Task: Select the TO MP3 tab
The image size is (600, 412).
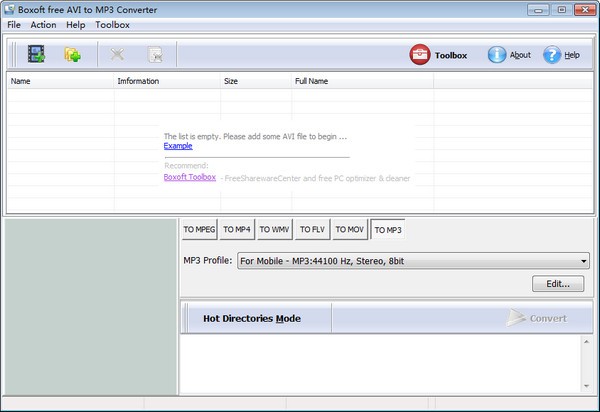Action: [388, 230]
